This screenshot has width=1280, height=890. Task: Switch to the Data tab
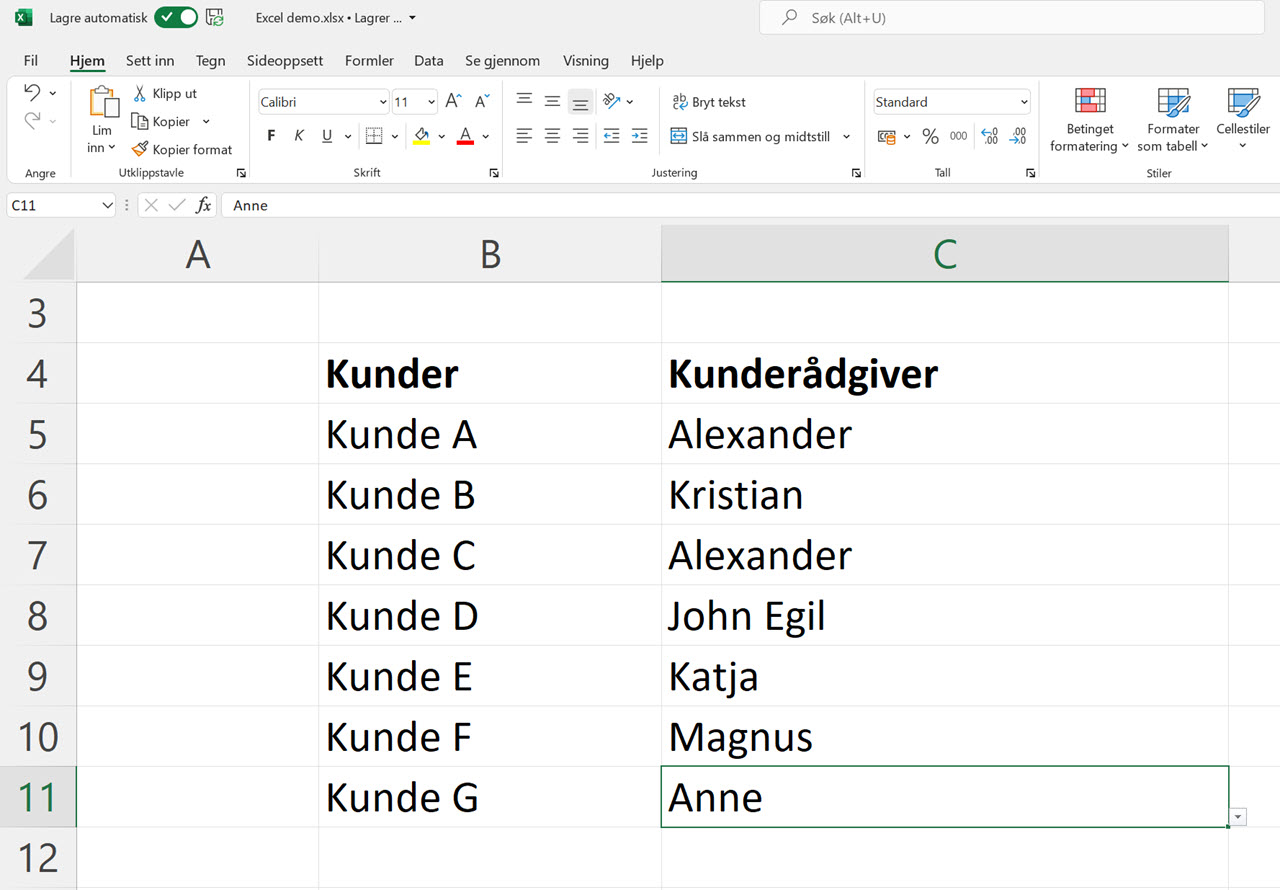pyautogui.click(x=429, y=60)
